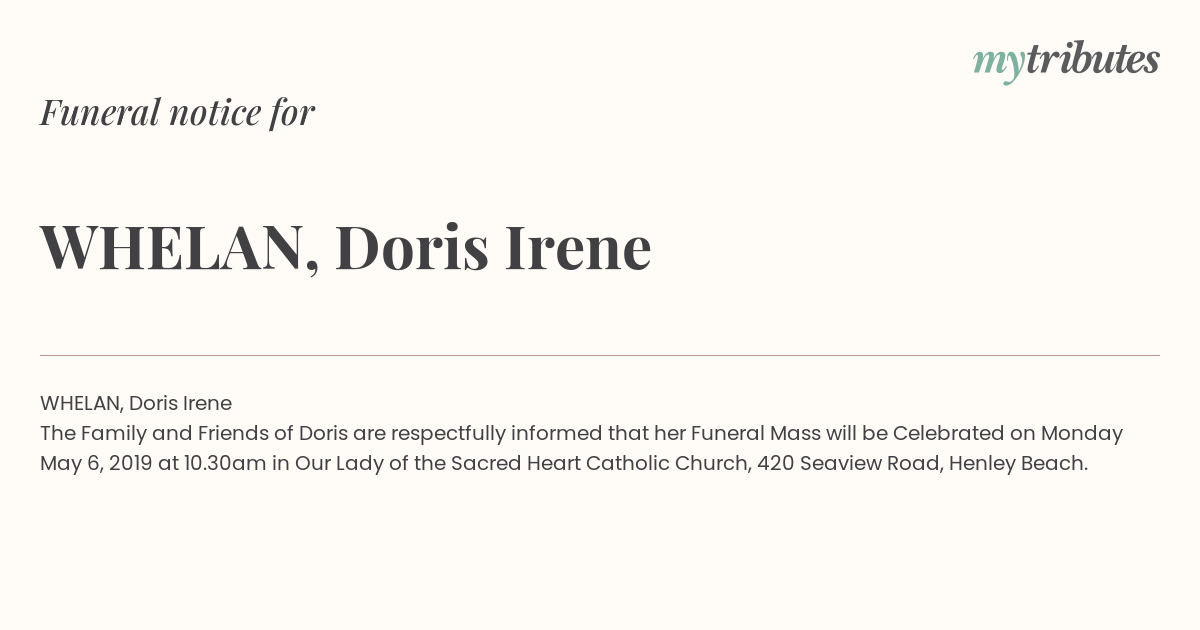Click "Our Lady of the Sacred Heart"
This screenshot has width=1200, height=630.
coord(438,463)
